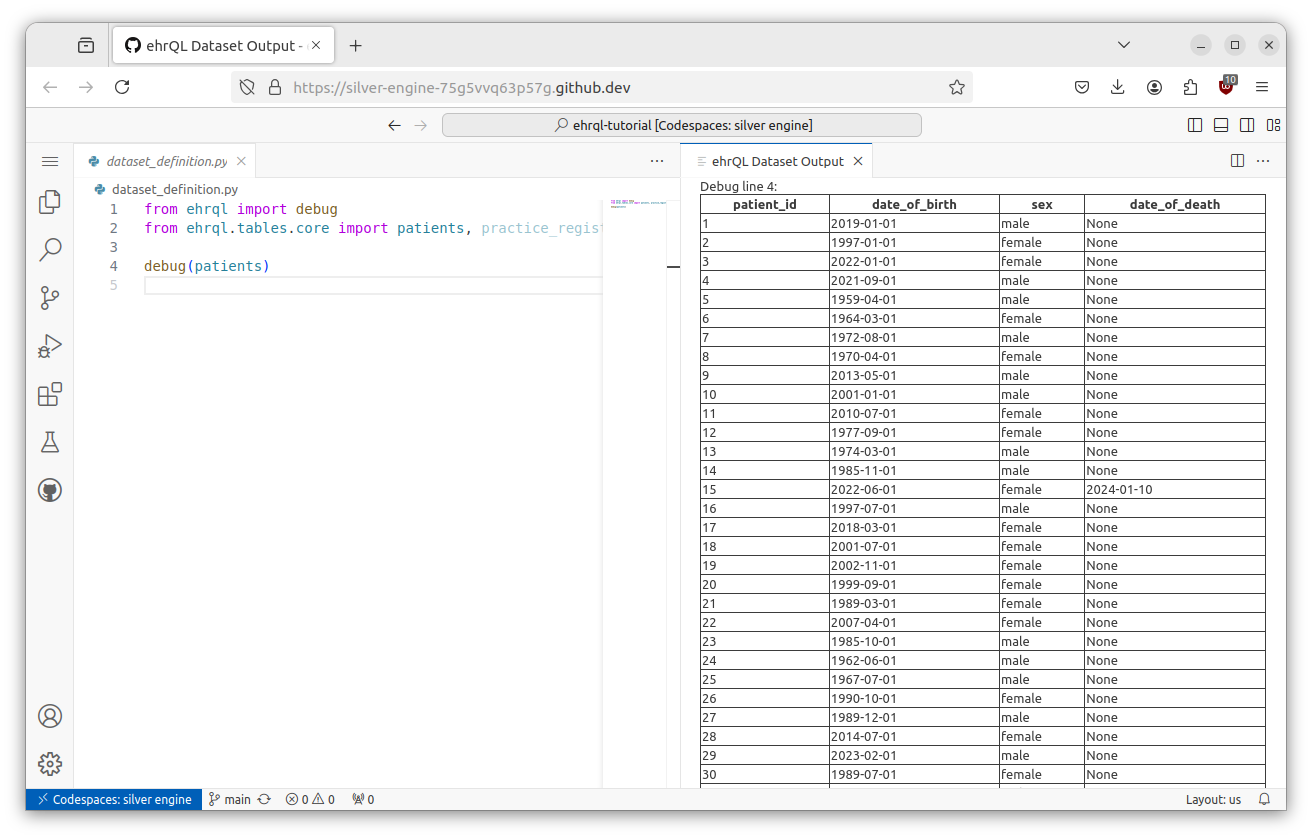Open browser downloads panel

1118,87
